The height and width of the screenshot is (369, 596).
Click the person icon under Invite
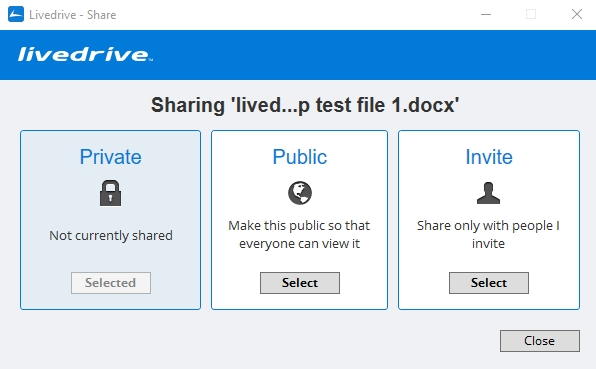488,193
